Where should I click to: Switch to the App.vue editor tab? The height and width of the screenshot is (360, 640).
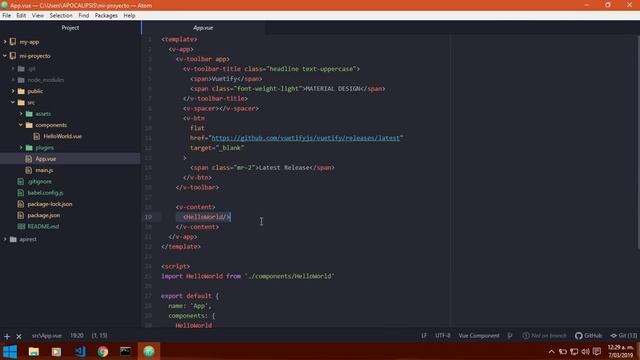[203, 28]
